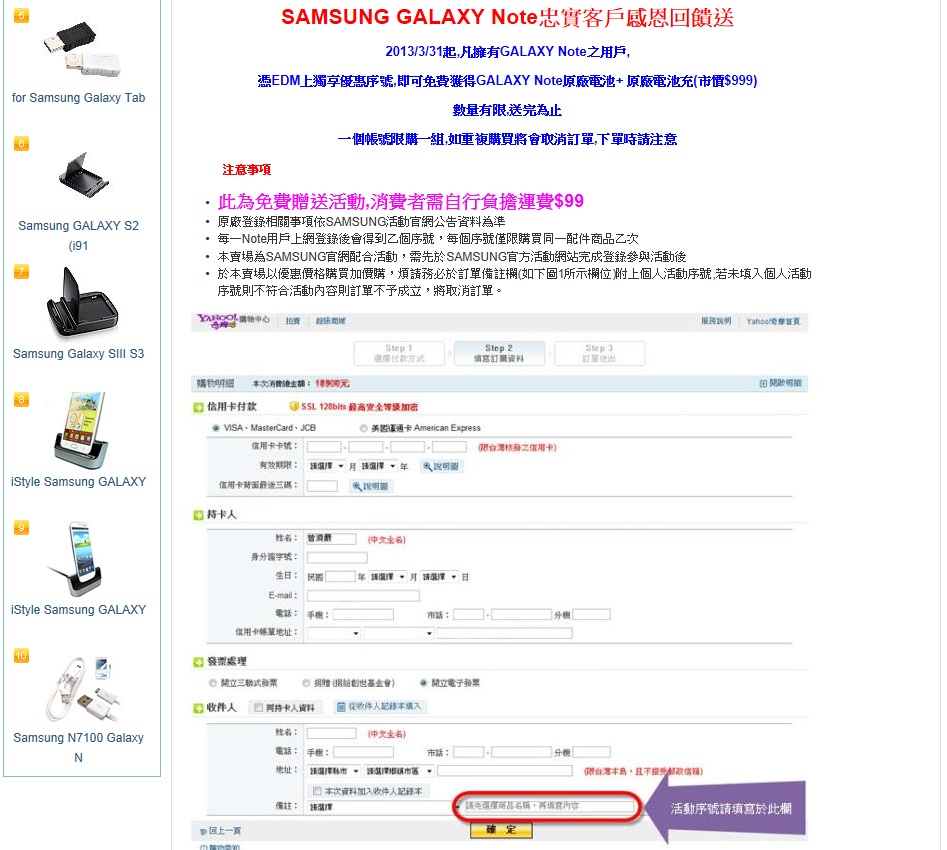The height and width of the screenshot is (850, 947).
Task: Expand the 開啟明細 purchase details
Action: (781, 383)
